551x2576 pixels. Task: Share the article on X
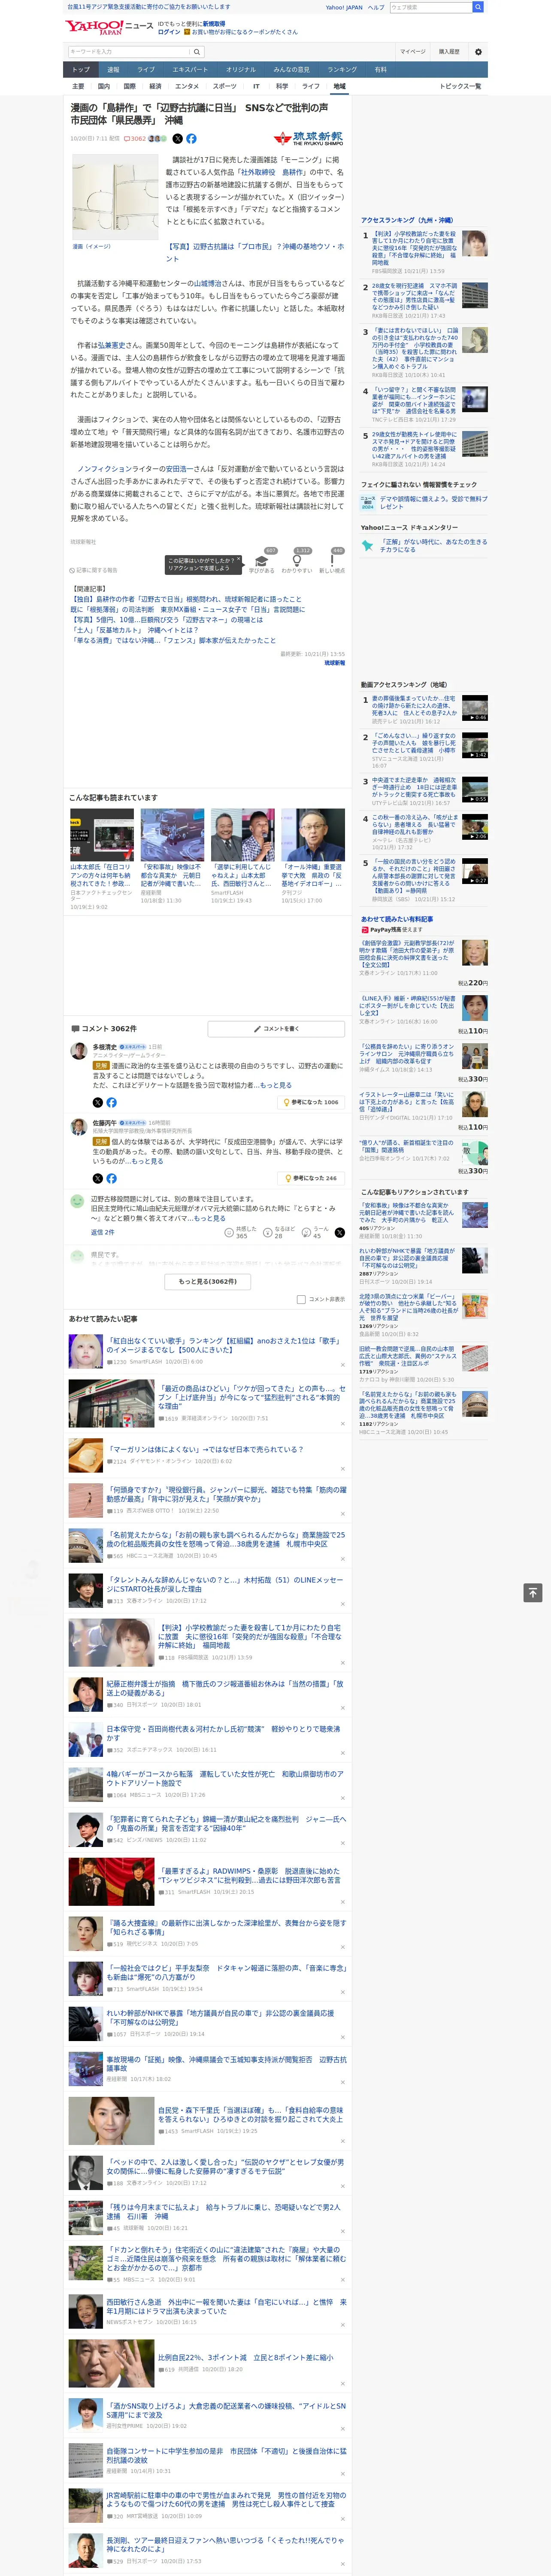[178, 139]
